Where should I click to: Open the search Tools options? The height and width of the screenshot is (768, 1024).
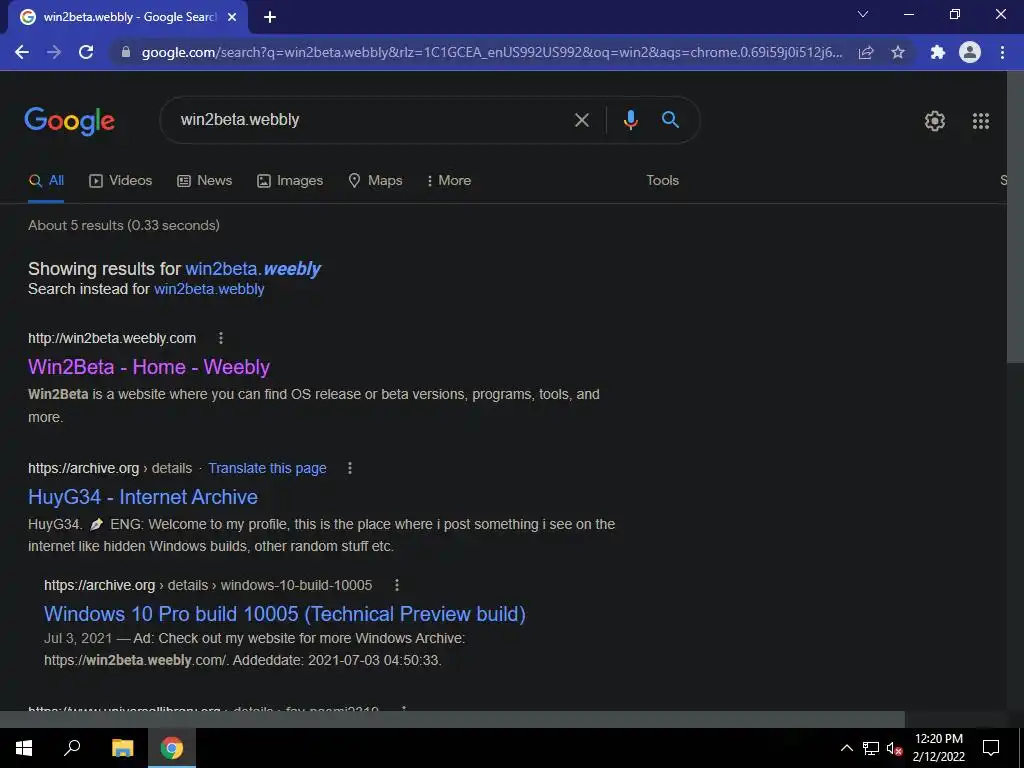coord(662,181)
